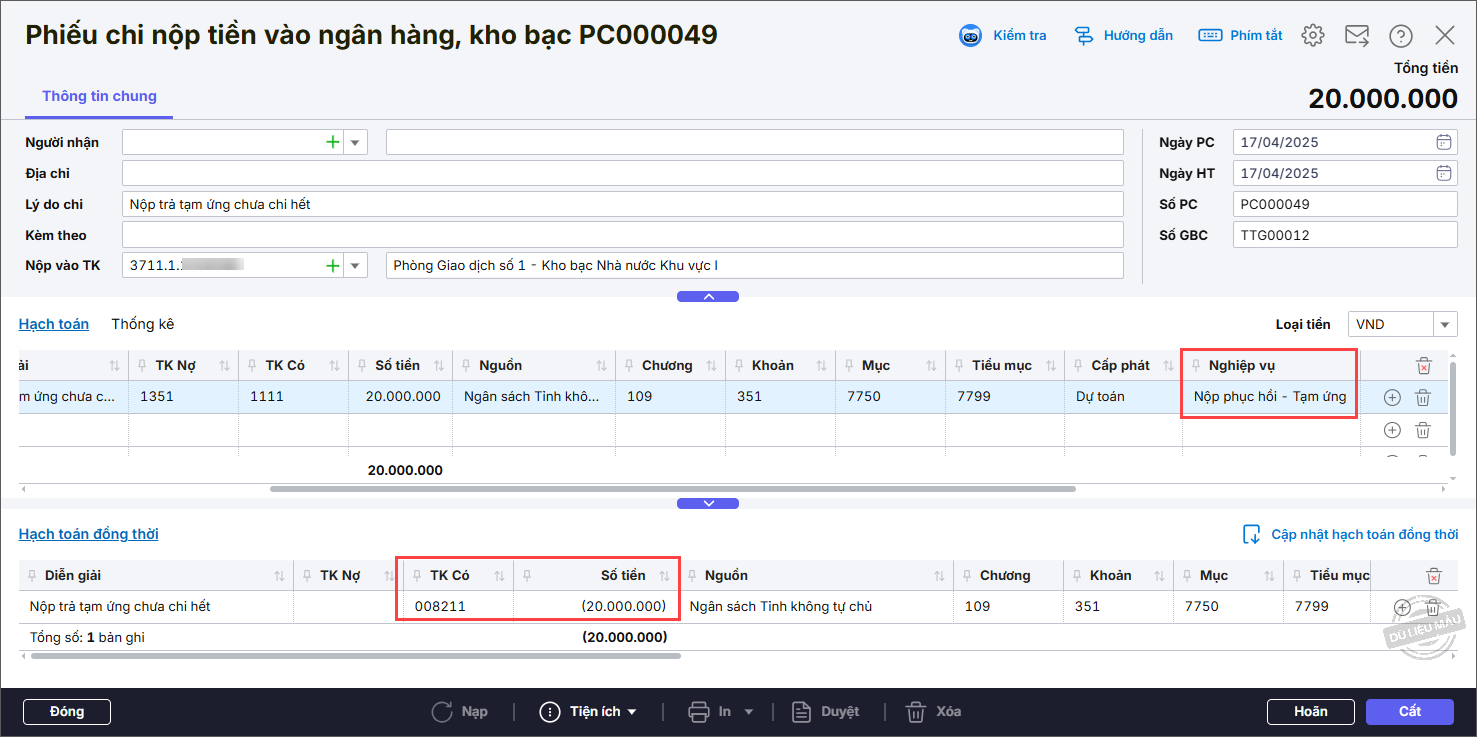This screenshot has width=1477, height=737.
Task: Click the Hạch toán horizontal scrollbar
Action: (672, 489)
